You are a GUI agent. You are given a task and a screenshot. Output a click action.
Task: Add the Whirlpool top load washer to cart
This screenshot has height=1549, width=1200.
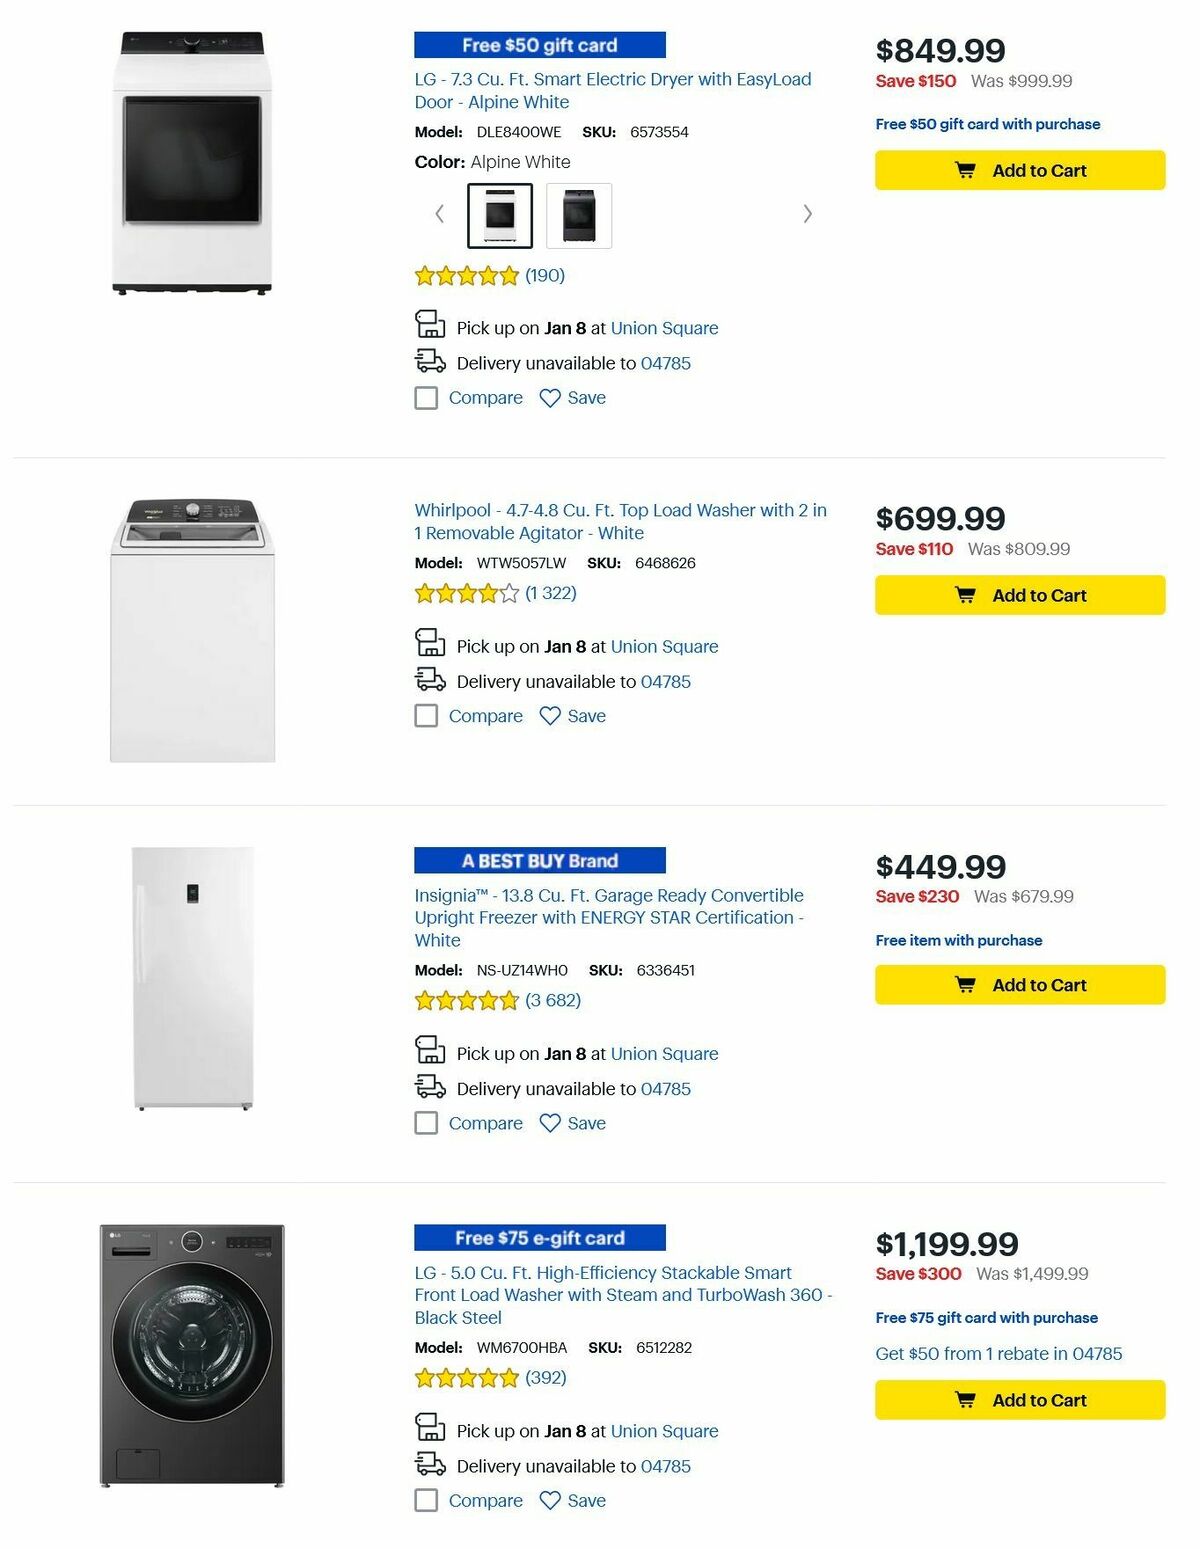(1020, 595)
